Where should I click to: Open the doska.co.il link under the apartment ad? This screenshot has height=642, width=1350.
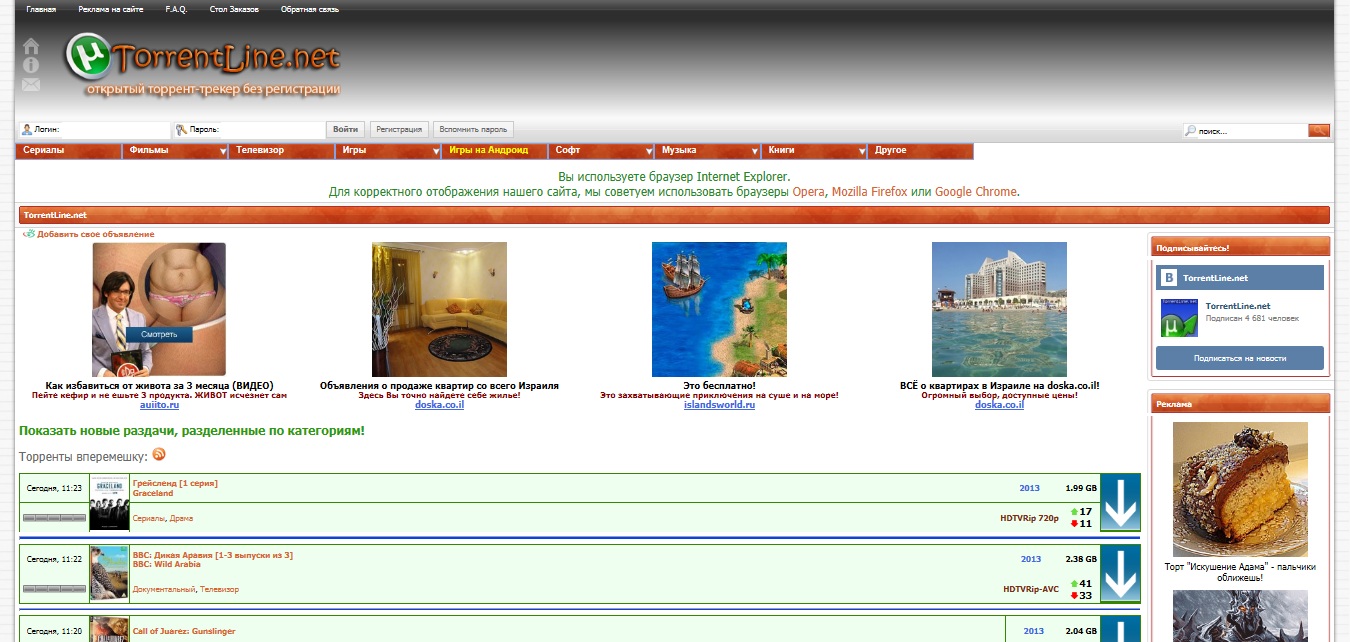click(x=439, y=405)
